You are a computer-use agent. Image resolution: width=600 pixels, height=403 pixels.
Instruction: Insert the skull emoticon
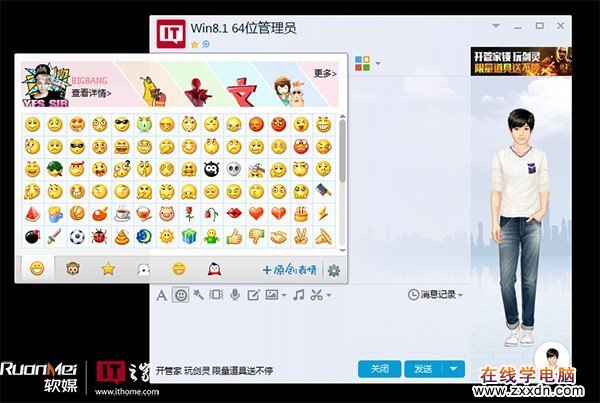(x=234, y=169)
